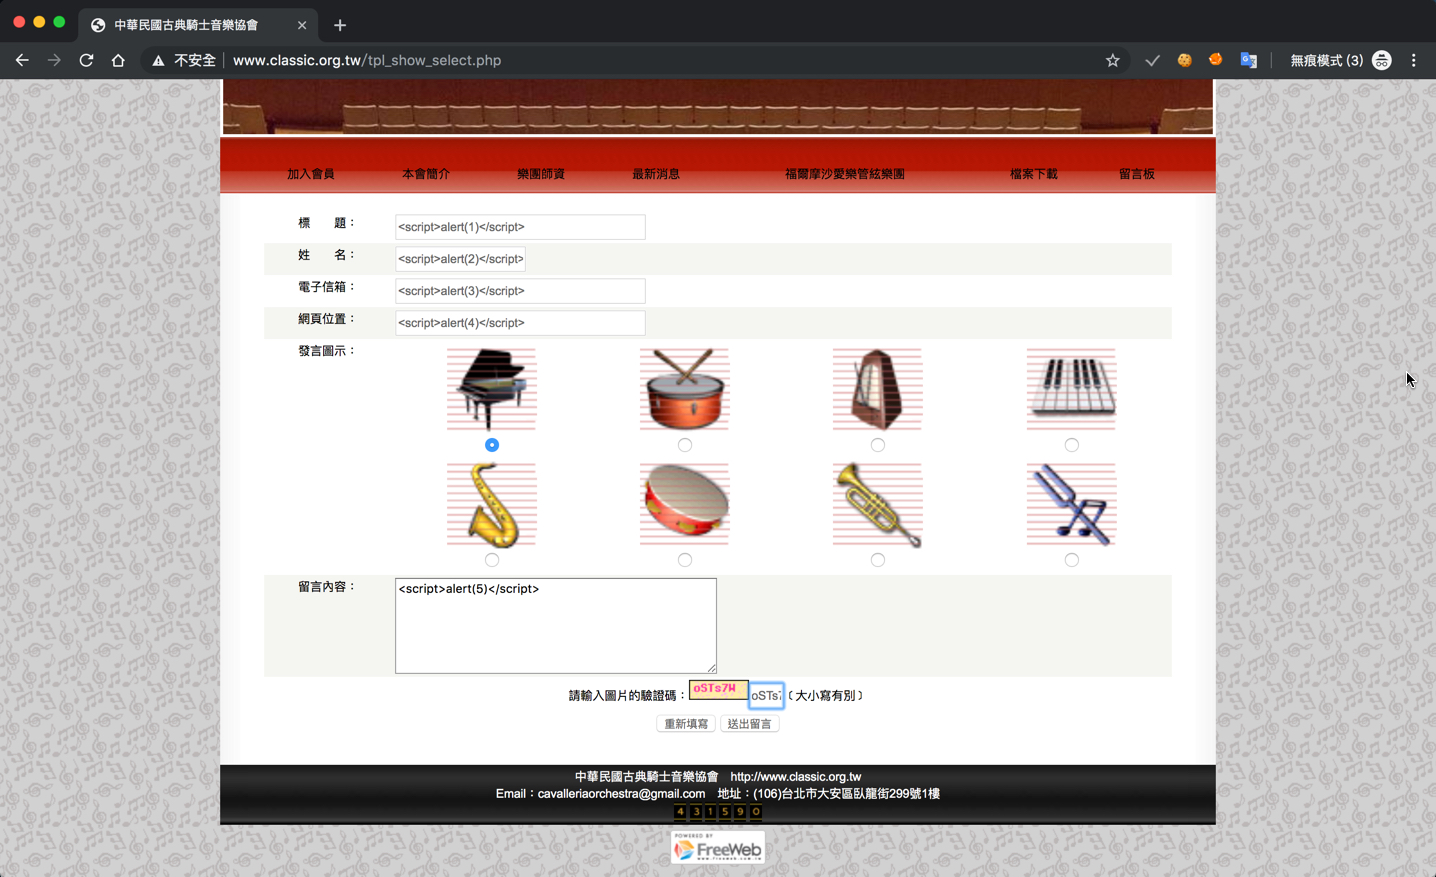Select radio button under trumpet
This screenshot has height=877, width=1436.
pyautogui.click(x=878, y=560)
